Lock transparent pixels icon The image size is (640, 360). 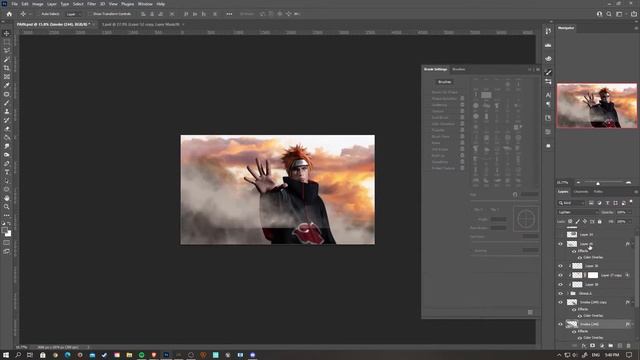tap(570, 222)
